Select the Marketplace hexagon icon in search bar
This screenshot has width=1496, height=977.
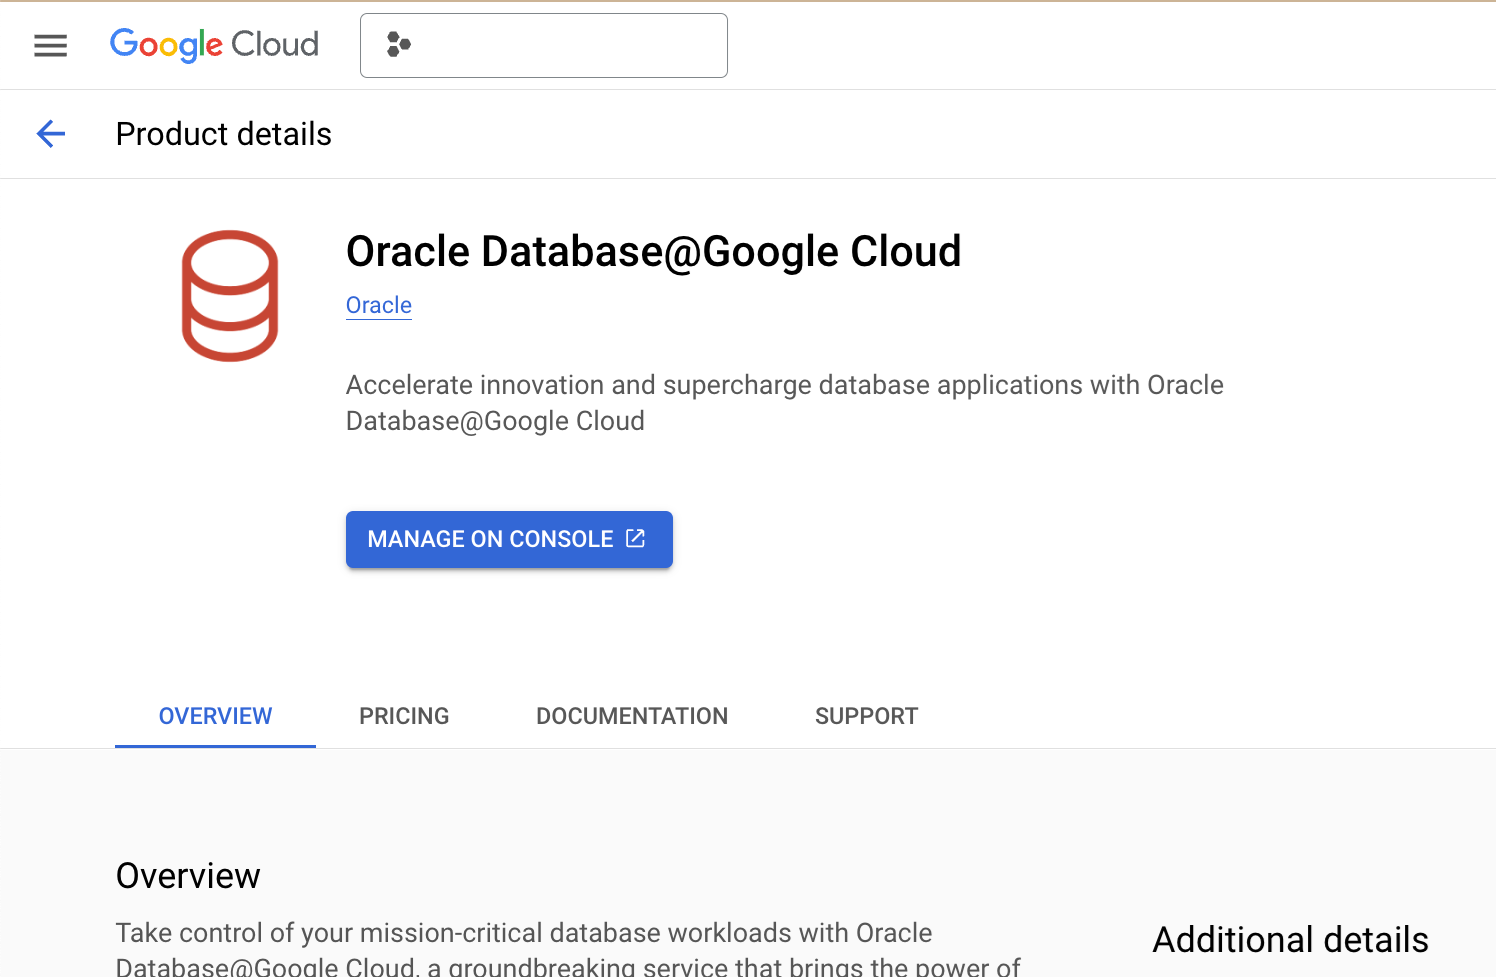(x=399, y=45)
